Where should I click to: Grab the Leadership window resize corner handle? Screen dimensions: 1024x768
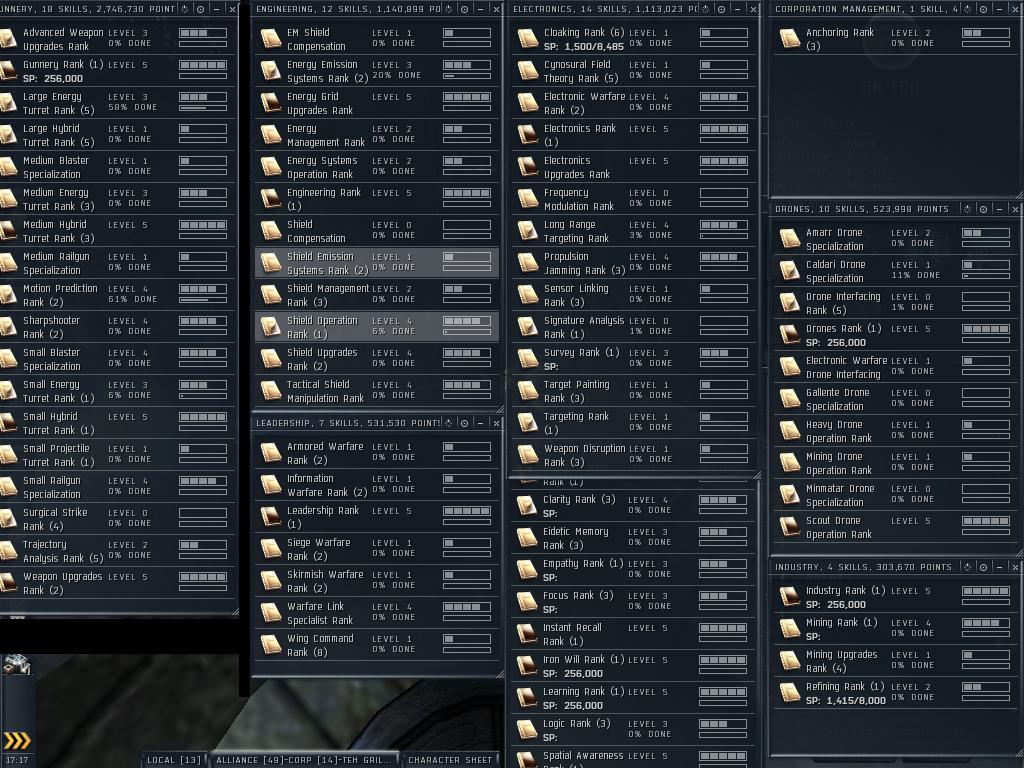(500, 673)
